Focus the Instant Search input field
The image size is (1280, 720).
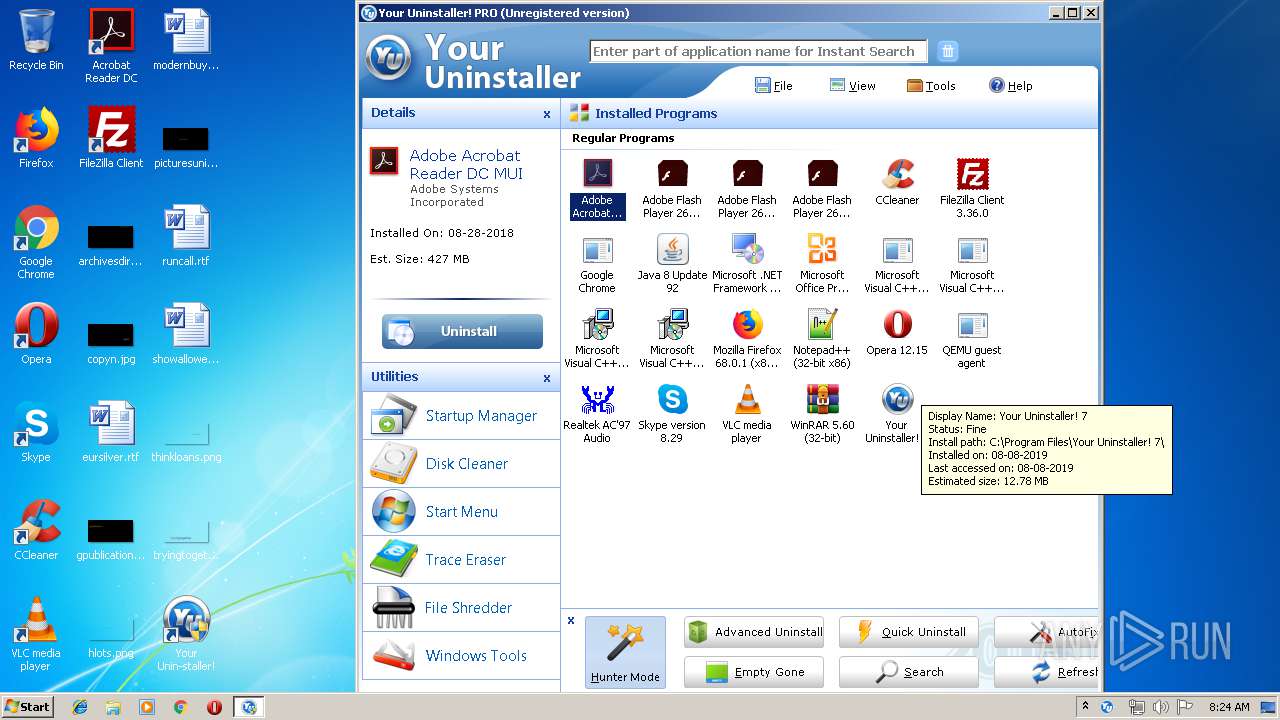pyautogui.click(x=758, y=51)
